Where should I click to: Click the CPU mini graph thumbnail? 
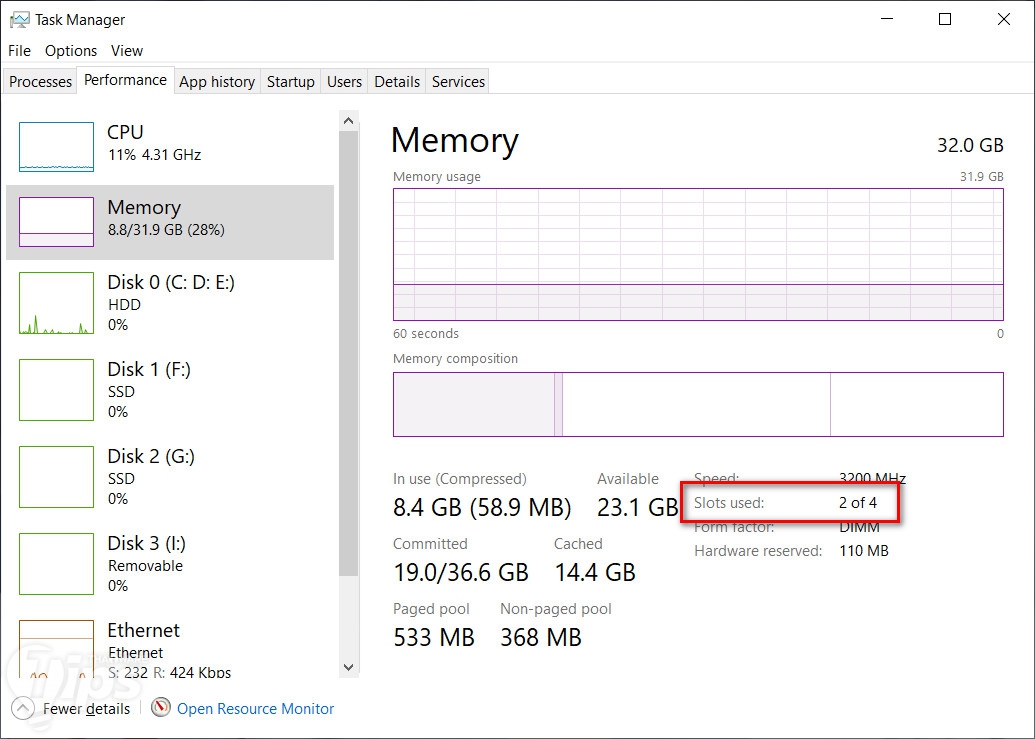56,147
